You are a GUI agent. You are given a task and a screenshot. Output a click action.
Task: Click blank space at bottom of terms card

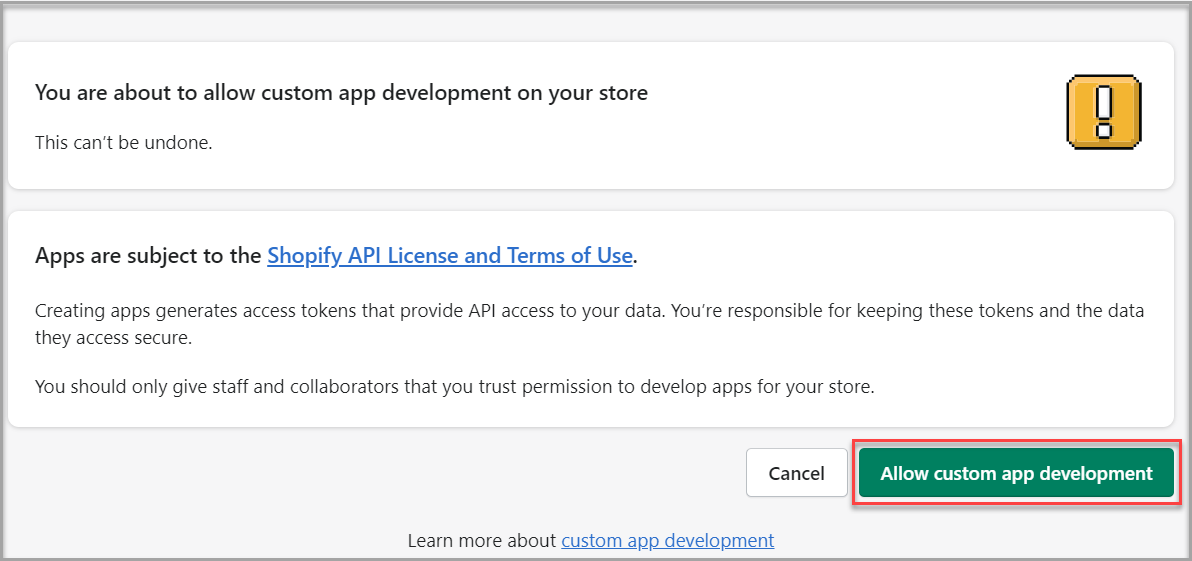(590, 412)
